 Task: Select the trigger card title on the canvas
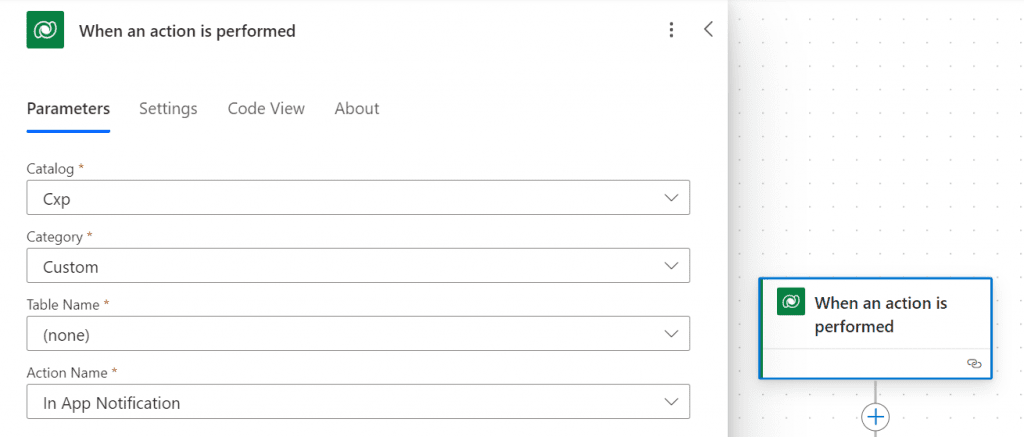[881, 314]
